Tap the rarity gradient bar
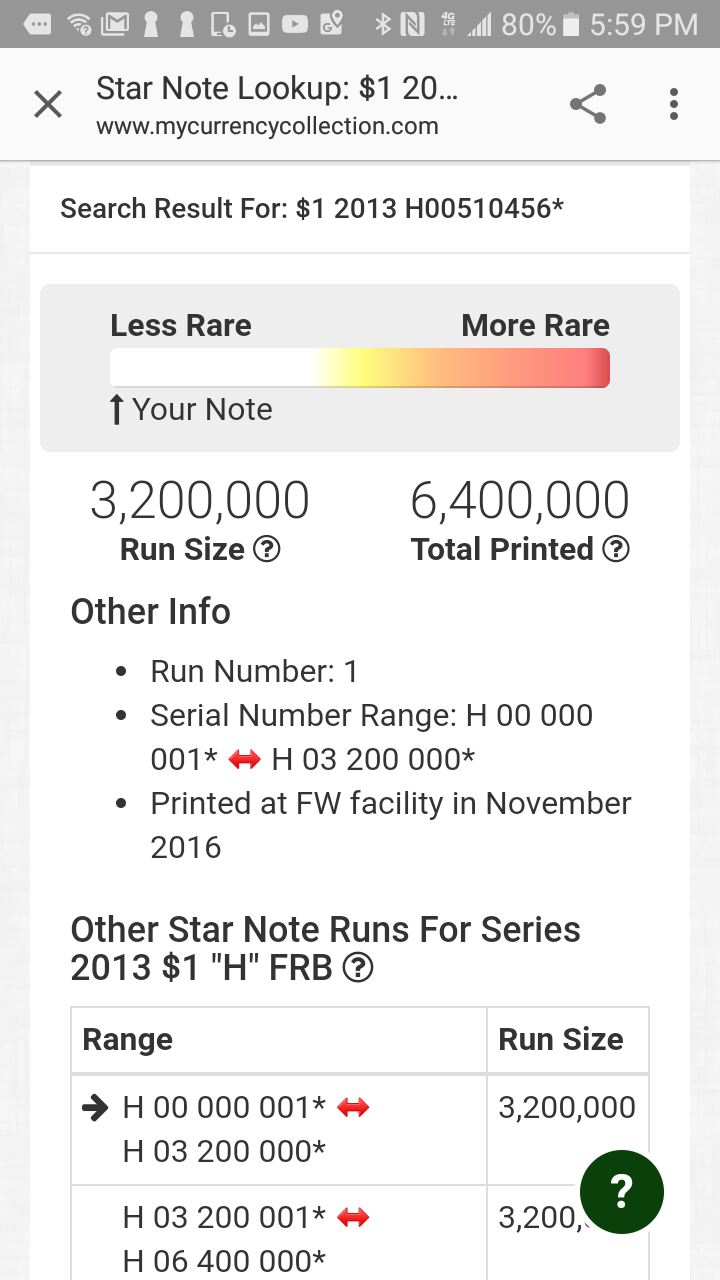The width and height of the screenshot is (720, 1280). click(359, 367)
